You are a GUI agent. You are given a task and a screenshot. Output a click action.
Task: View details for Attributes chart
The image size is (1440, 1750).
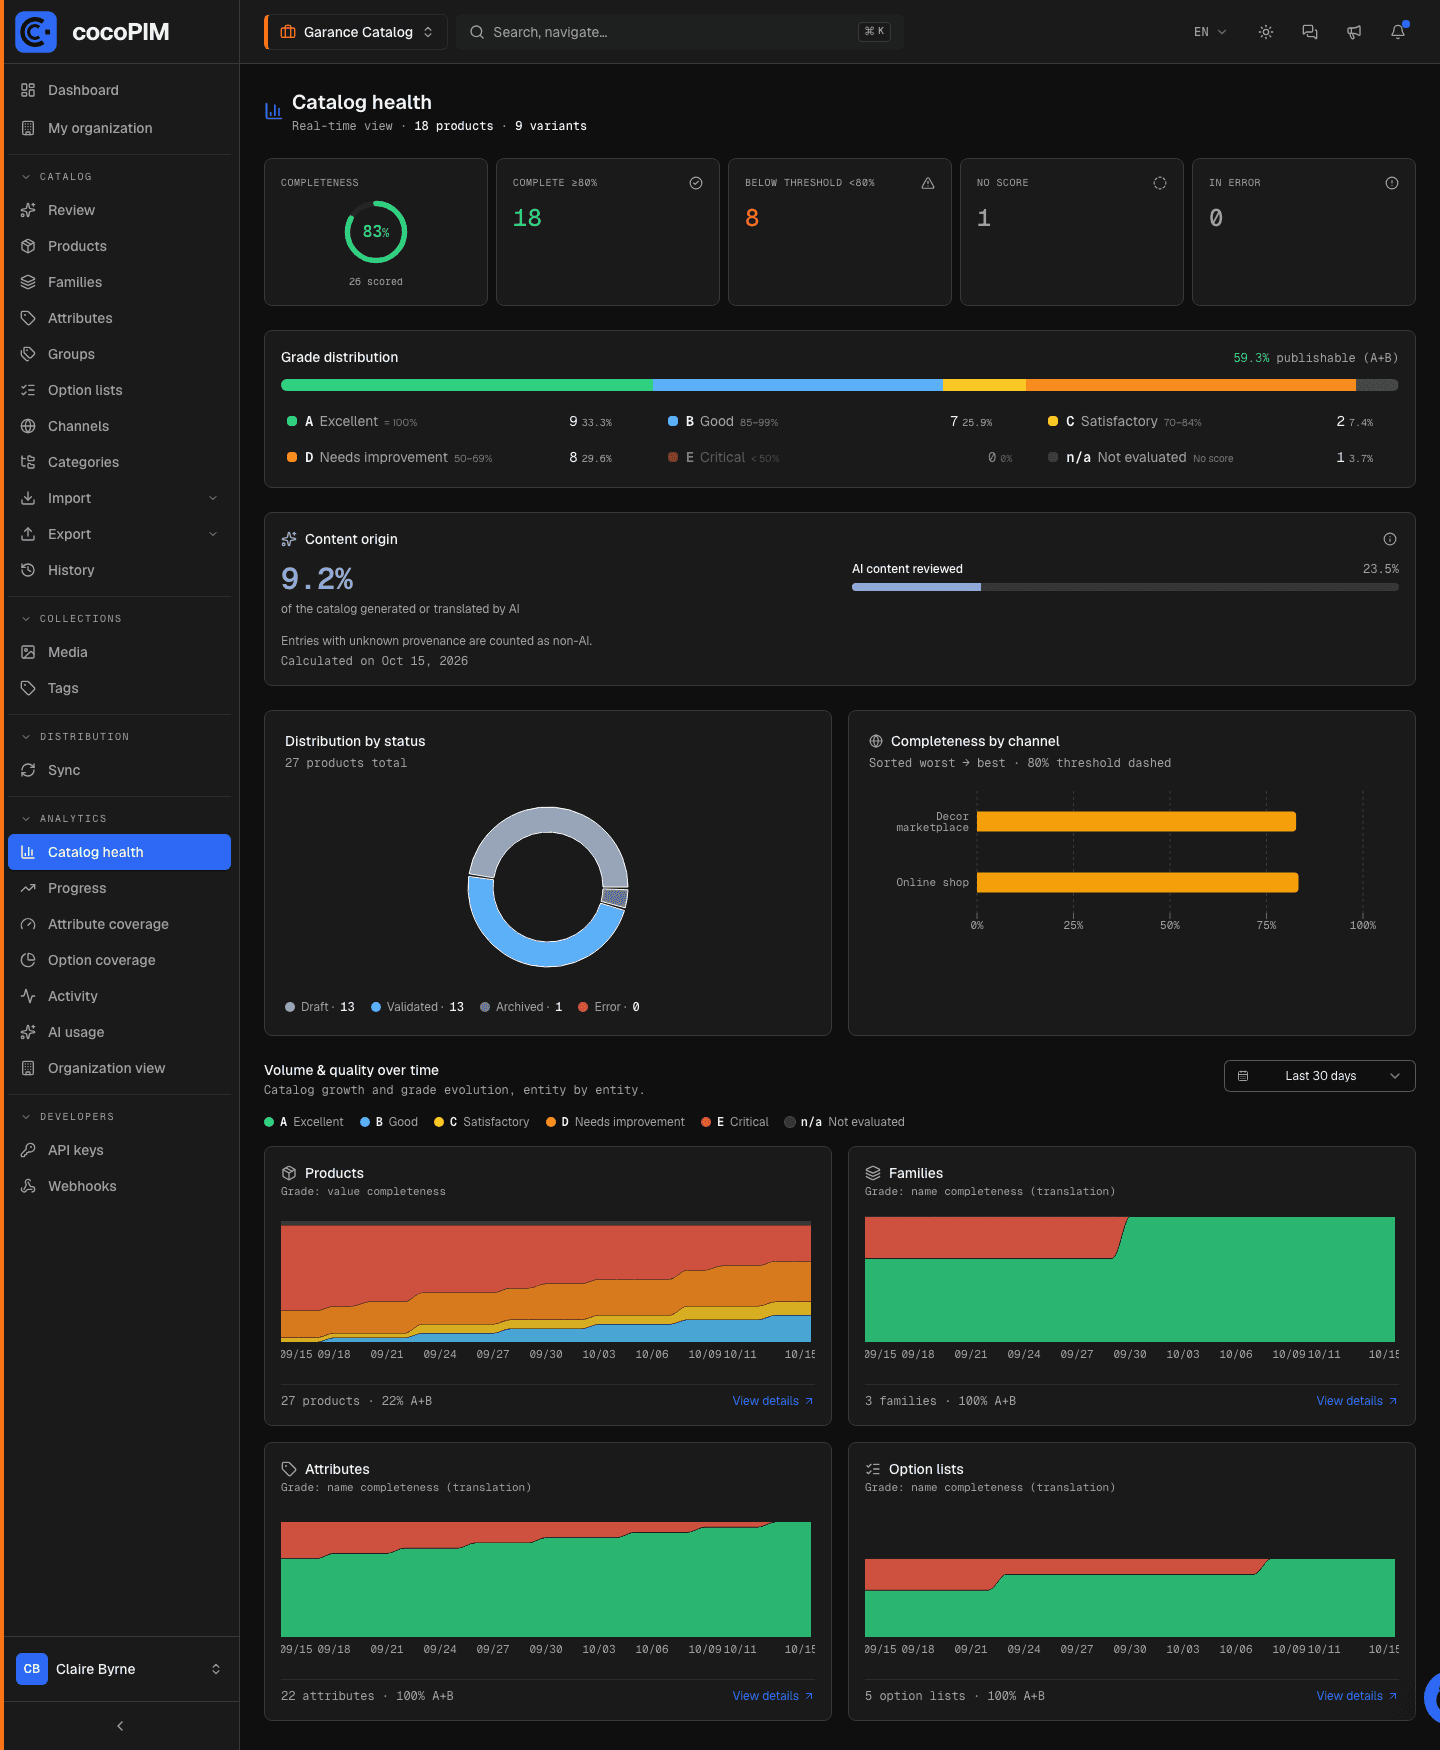tap(773, 1696)
